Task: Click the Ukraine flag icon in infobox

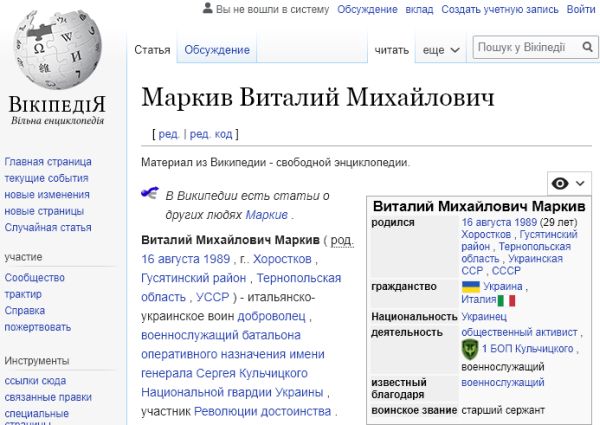Action: 470,287
